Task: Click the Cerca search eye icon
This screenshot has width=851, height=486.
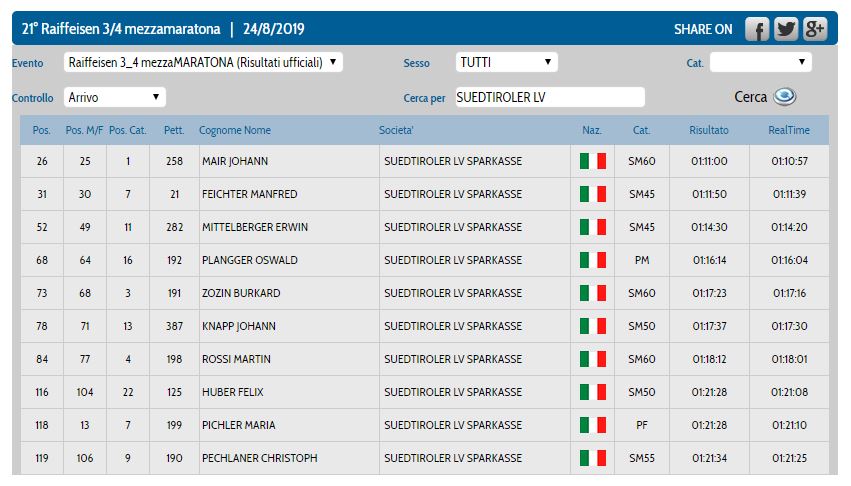Action: click(785, 97)
